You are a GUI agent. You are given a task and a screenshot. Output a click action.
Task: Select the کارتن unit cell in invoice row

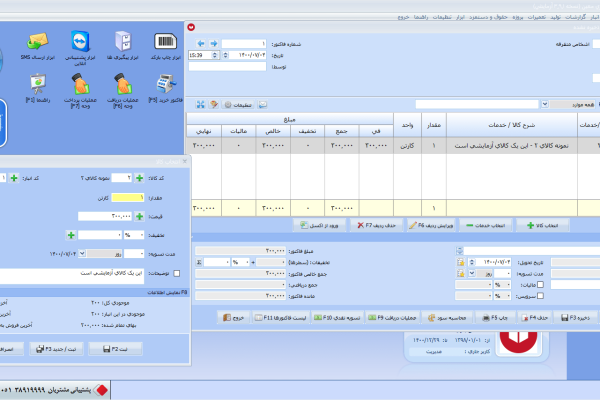click(x=407, y=146)
